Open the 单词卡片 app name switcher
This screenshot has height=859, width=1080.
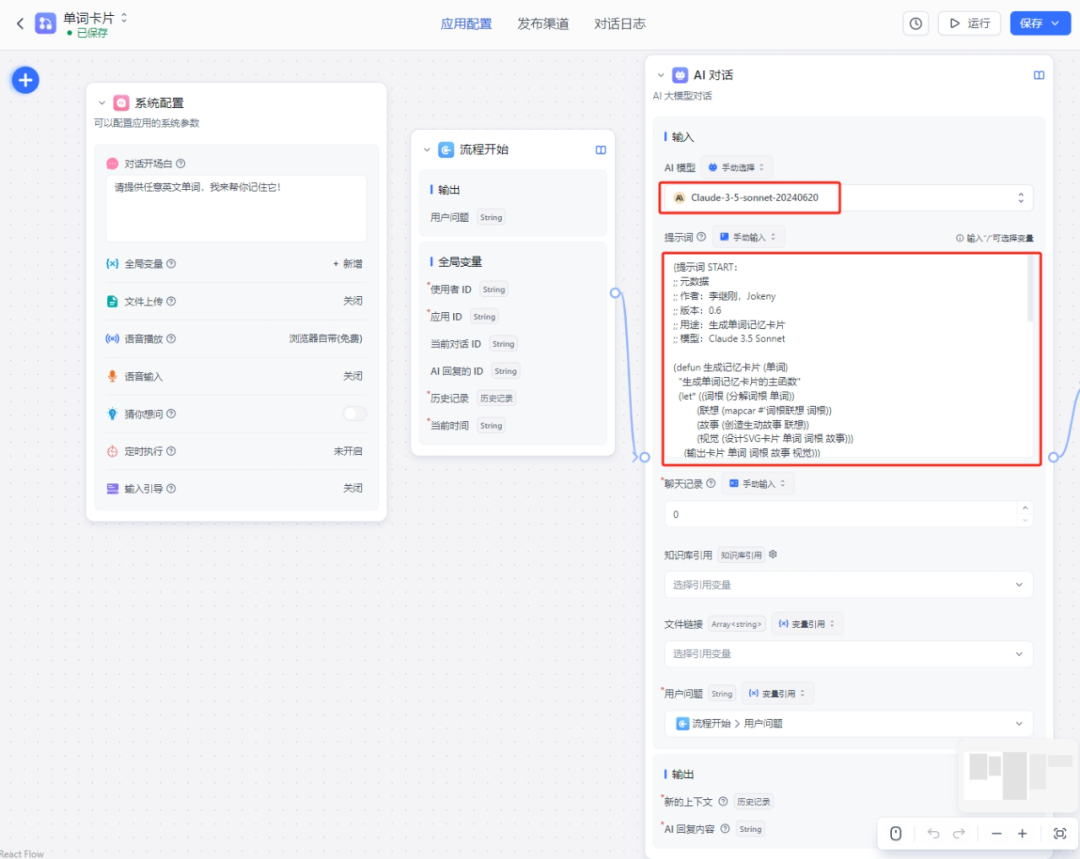pos(124,17)
